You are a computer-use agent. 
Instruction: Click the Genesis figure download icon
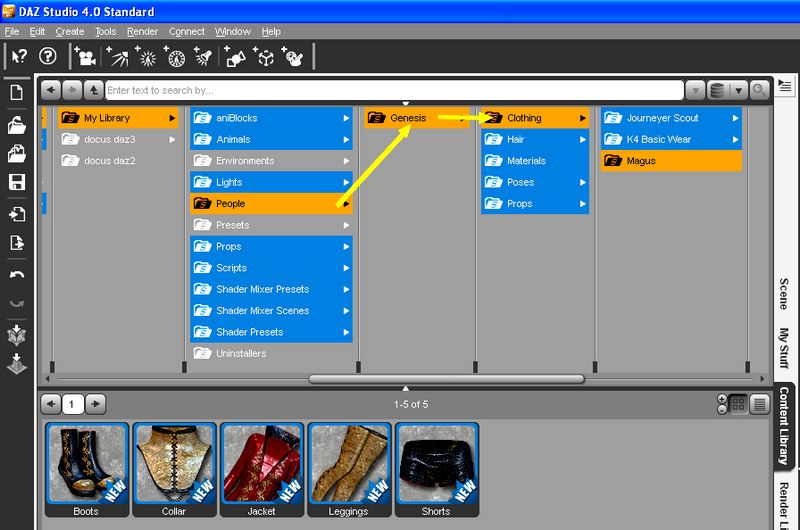(x=17, y=335)
